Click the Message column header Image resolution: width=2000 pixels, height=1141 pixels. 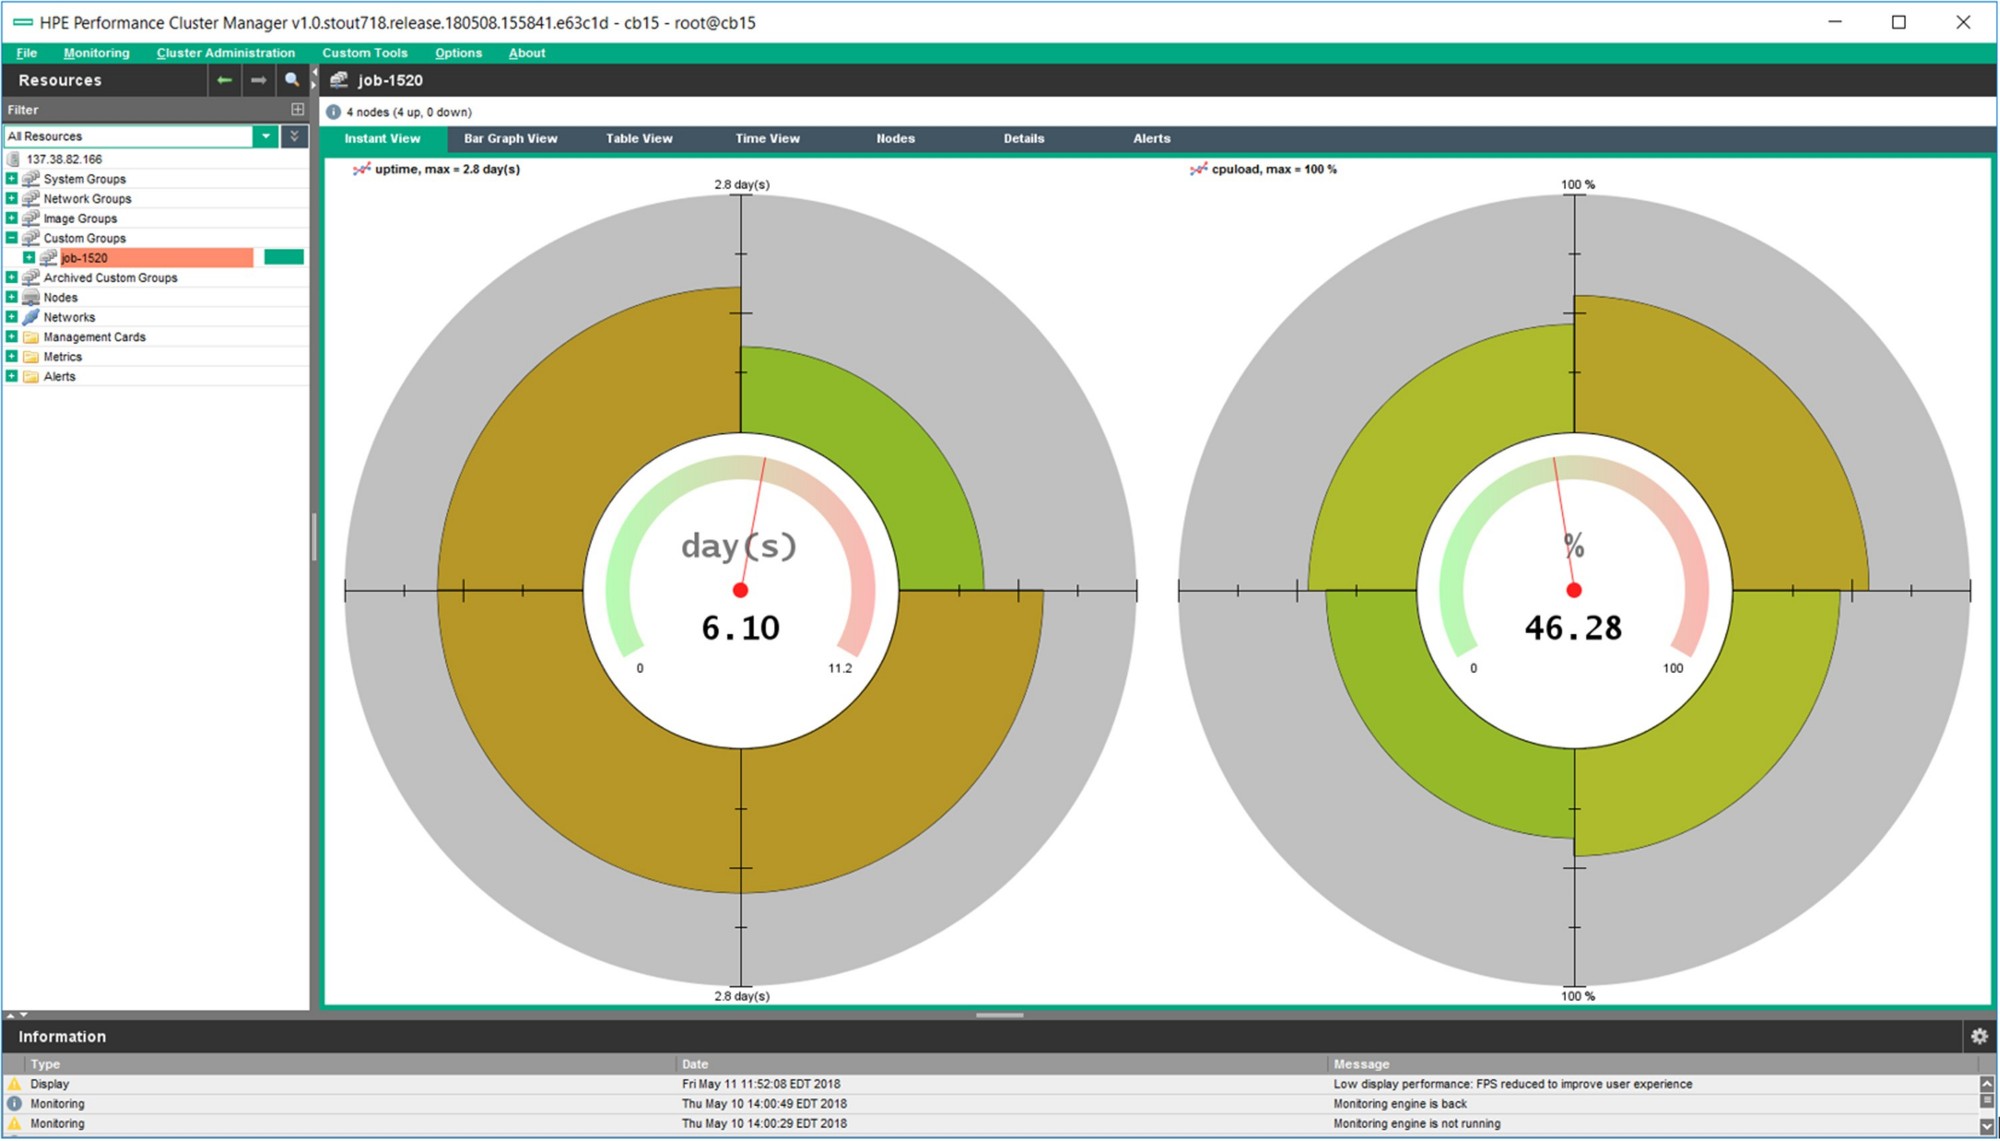coord(1652,1064)
